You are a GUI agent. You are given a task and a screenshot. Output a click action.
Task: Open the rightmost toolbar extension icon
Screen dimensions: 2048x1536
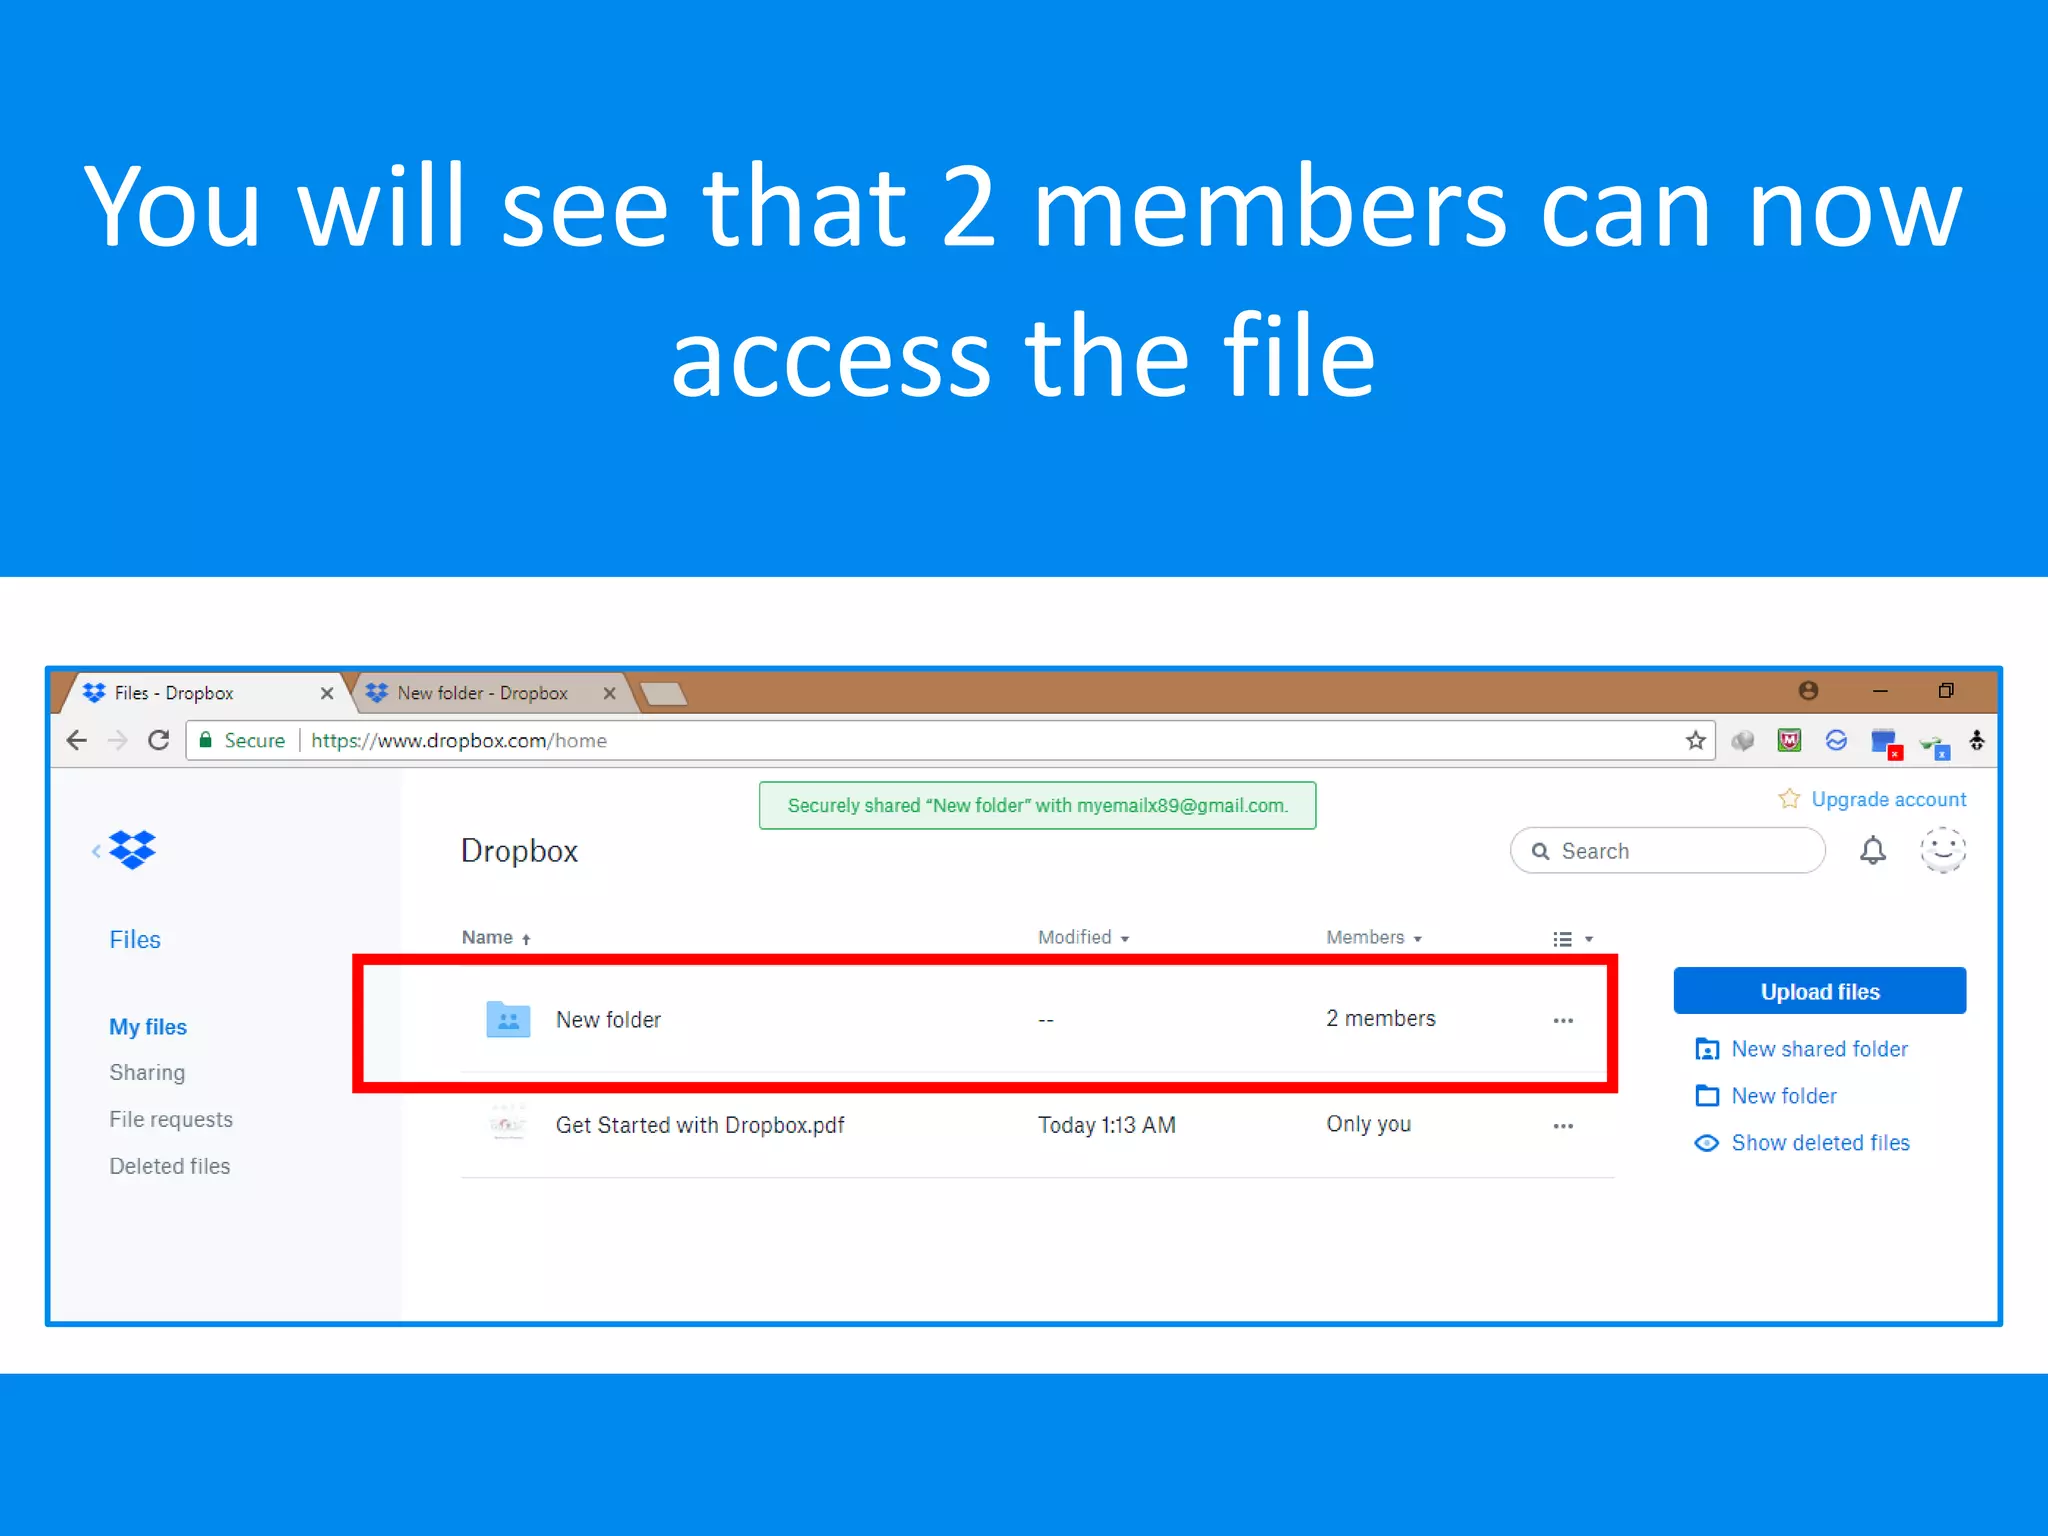pos(1977,740)
